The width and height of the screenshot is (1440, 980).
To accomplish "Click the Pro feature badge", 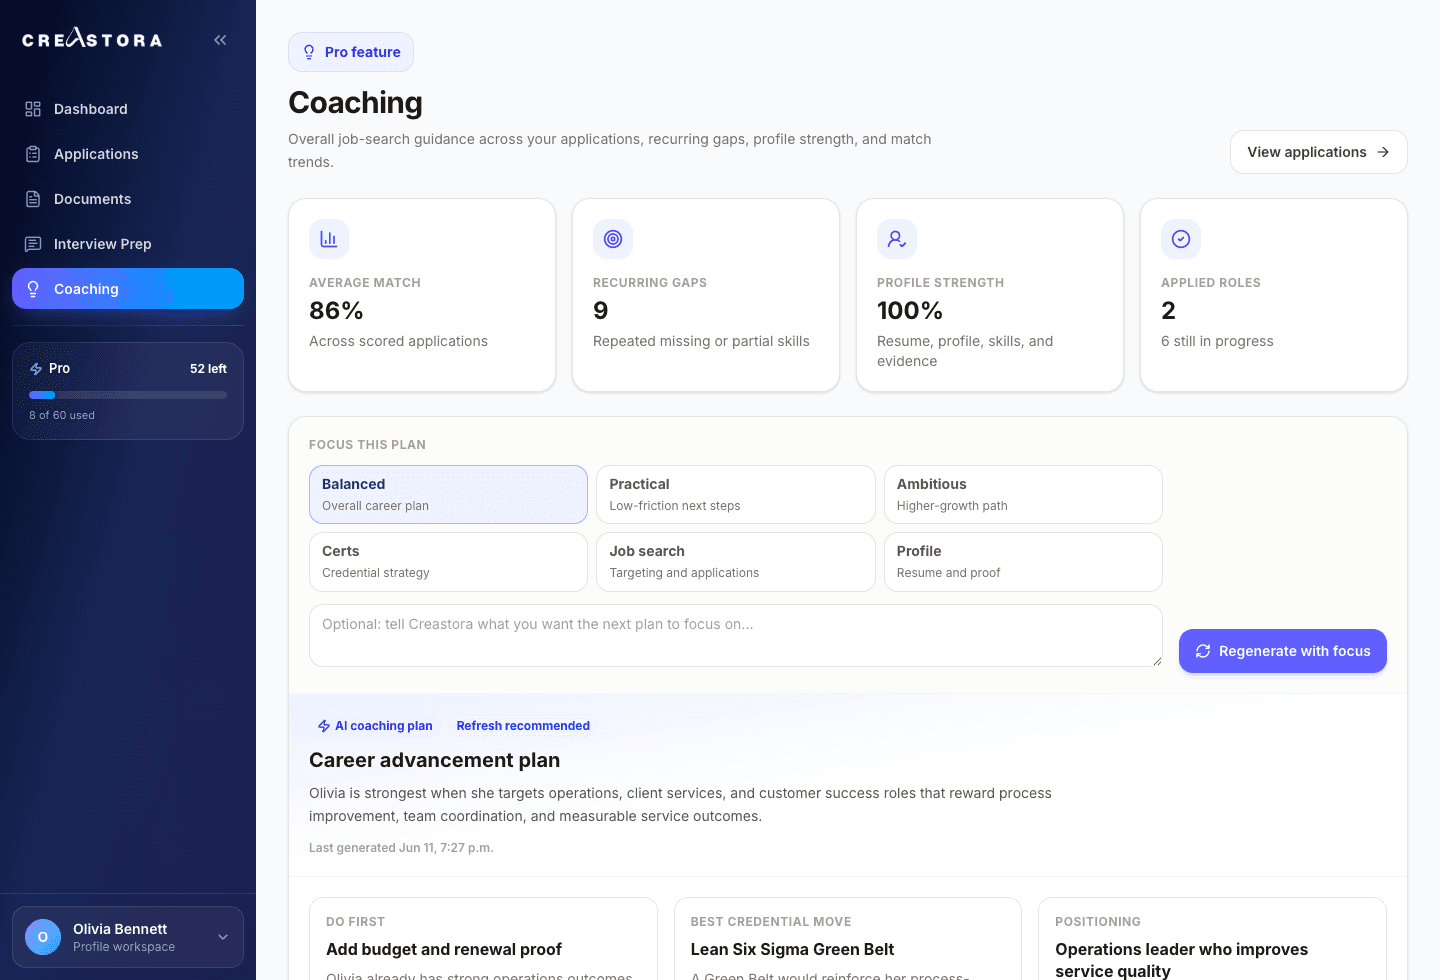I will 351,52.
